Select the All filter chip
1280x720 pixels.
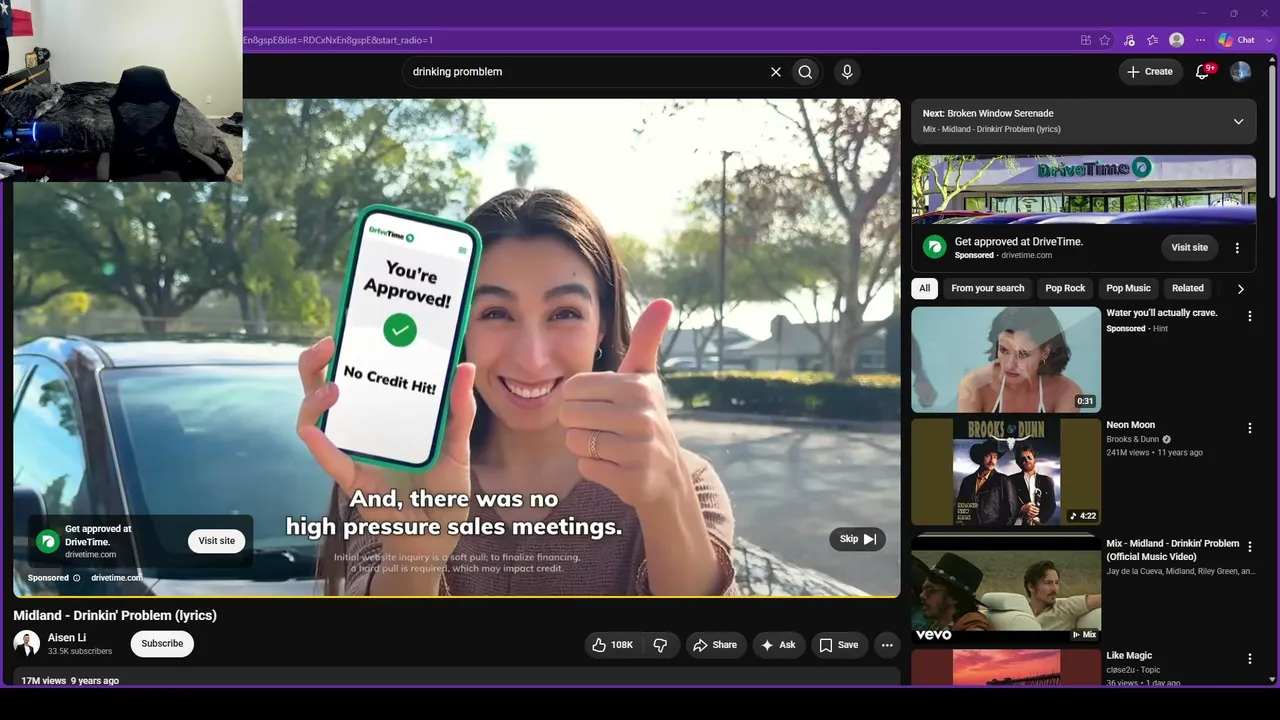click(x=924, y=288)
